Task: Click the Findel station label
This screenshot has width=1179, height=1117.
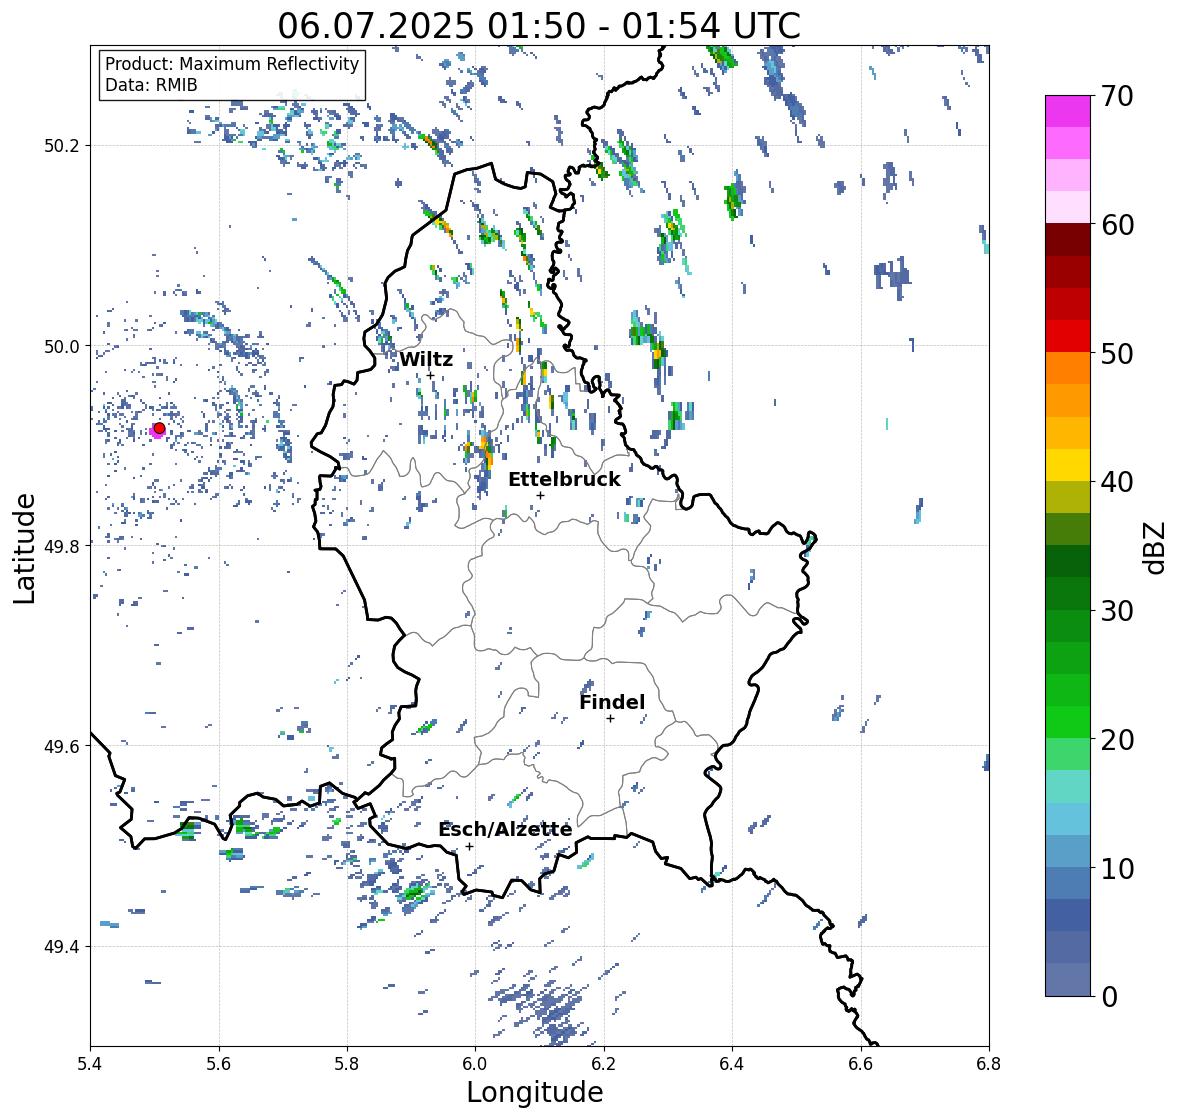Action: click(612, 702)
